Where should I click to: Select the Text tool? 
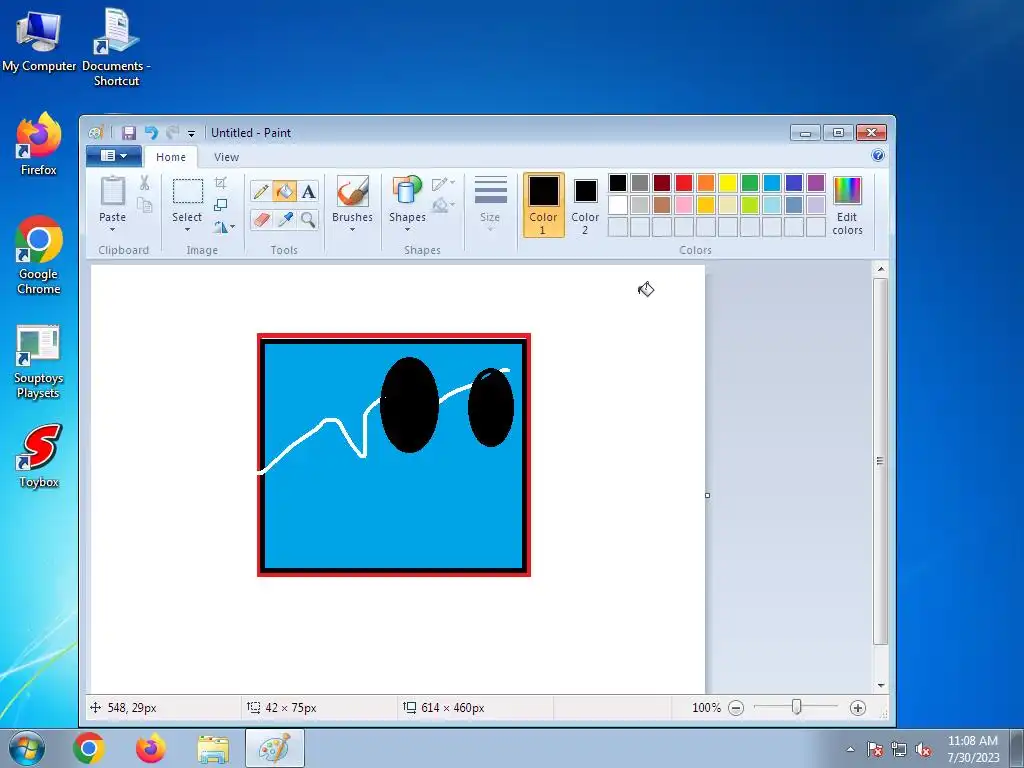click(308, 191)
